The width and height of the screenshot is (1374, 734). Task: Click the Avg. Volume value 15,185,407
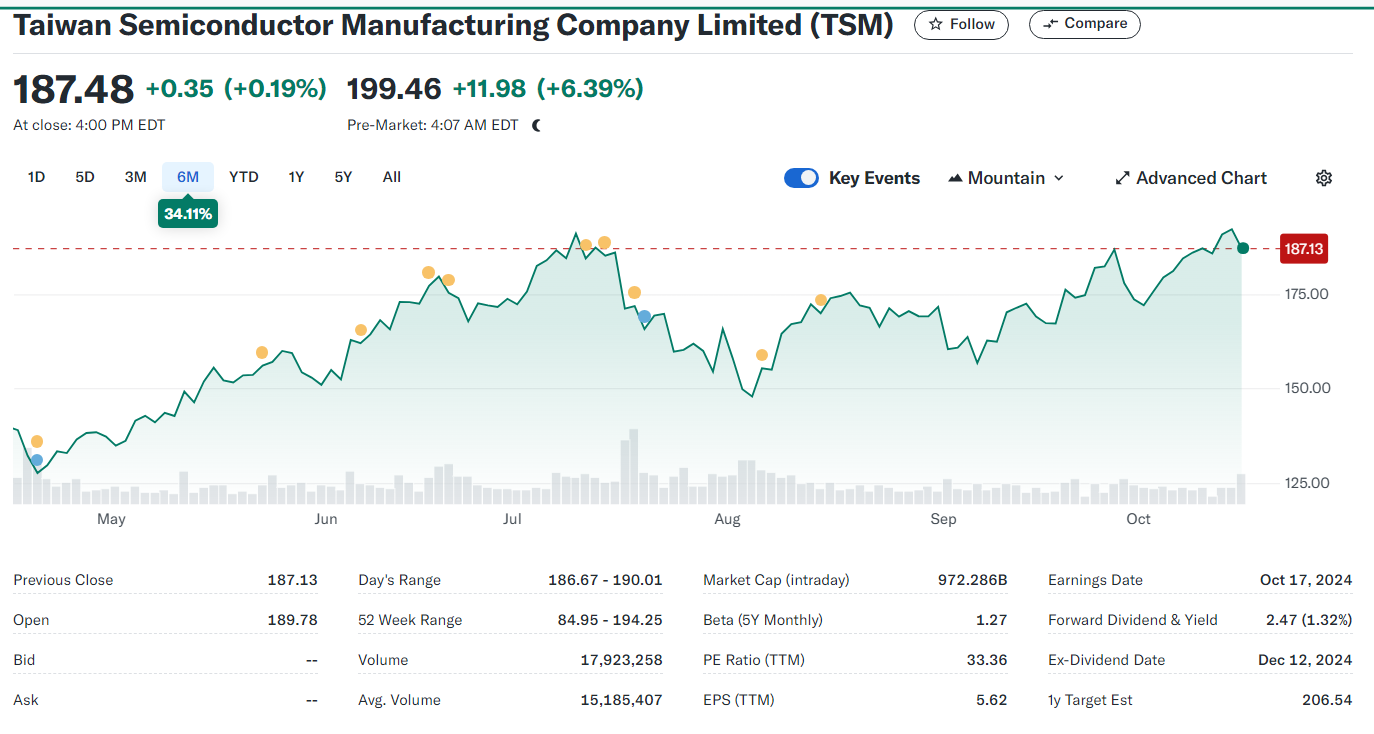(621, 700)
